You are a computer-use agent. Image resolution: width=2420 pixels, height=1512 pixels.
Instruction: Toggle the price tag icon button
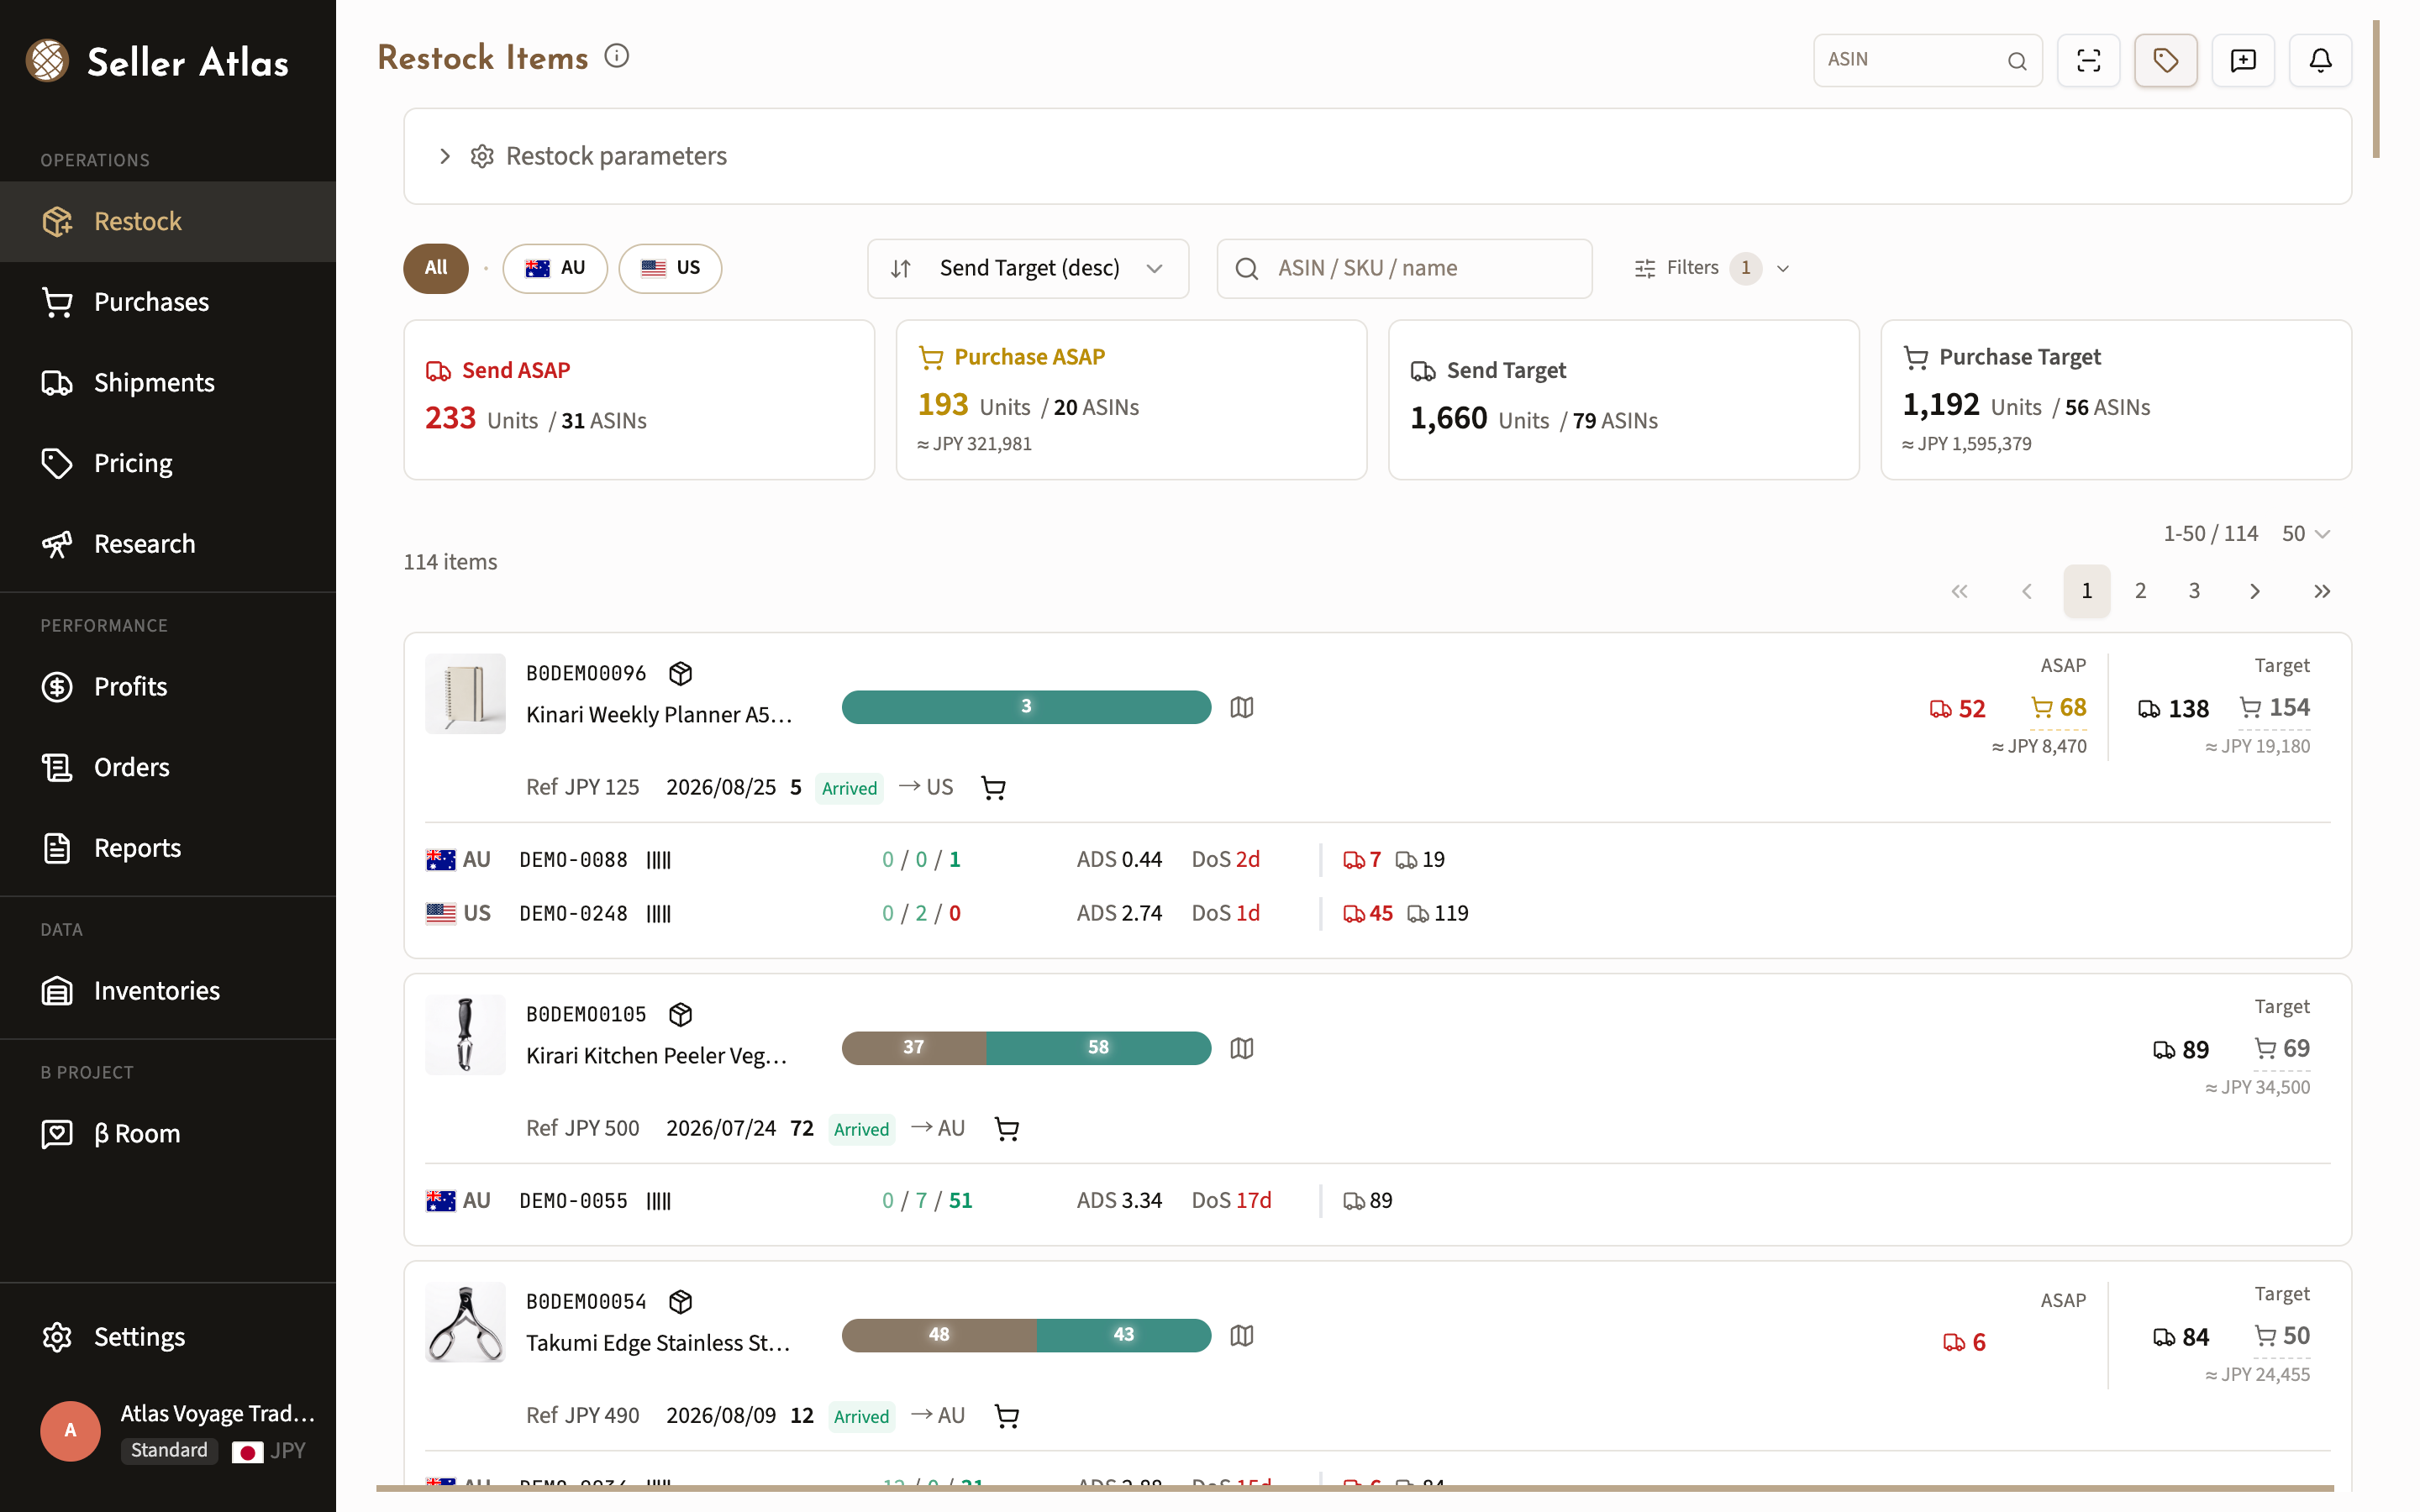click(2165, 60)
